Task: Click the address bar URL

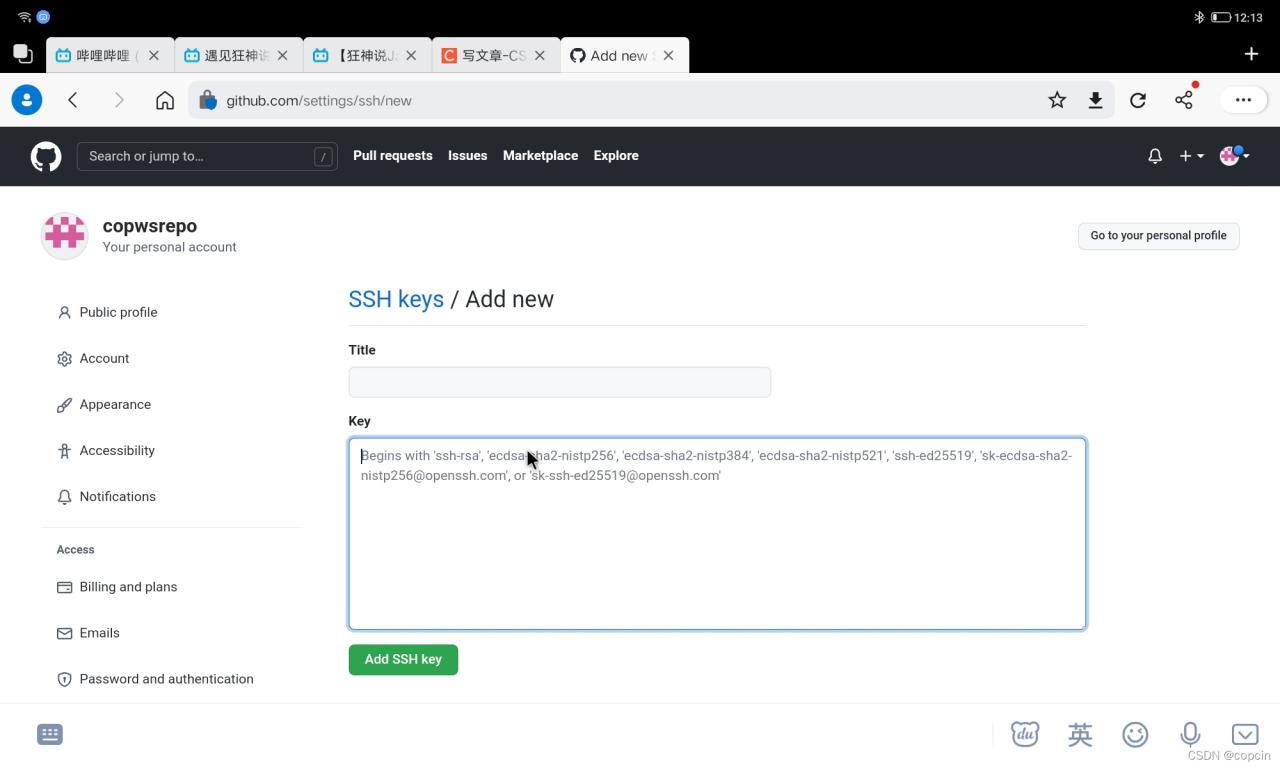Action: pos(319,101)
